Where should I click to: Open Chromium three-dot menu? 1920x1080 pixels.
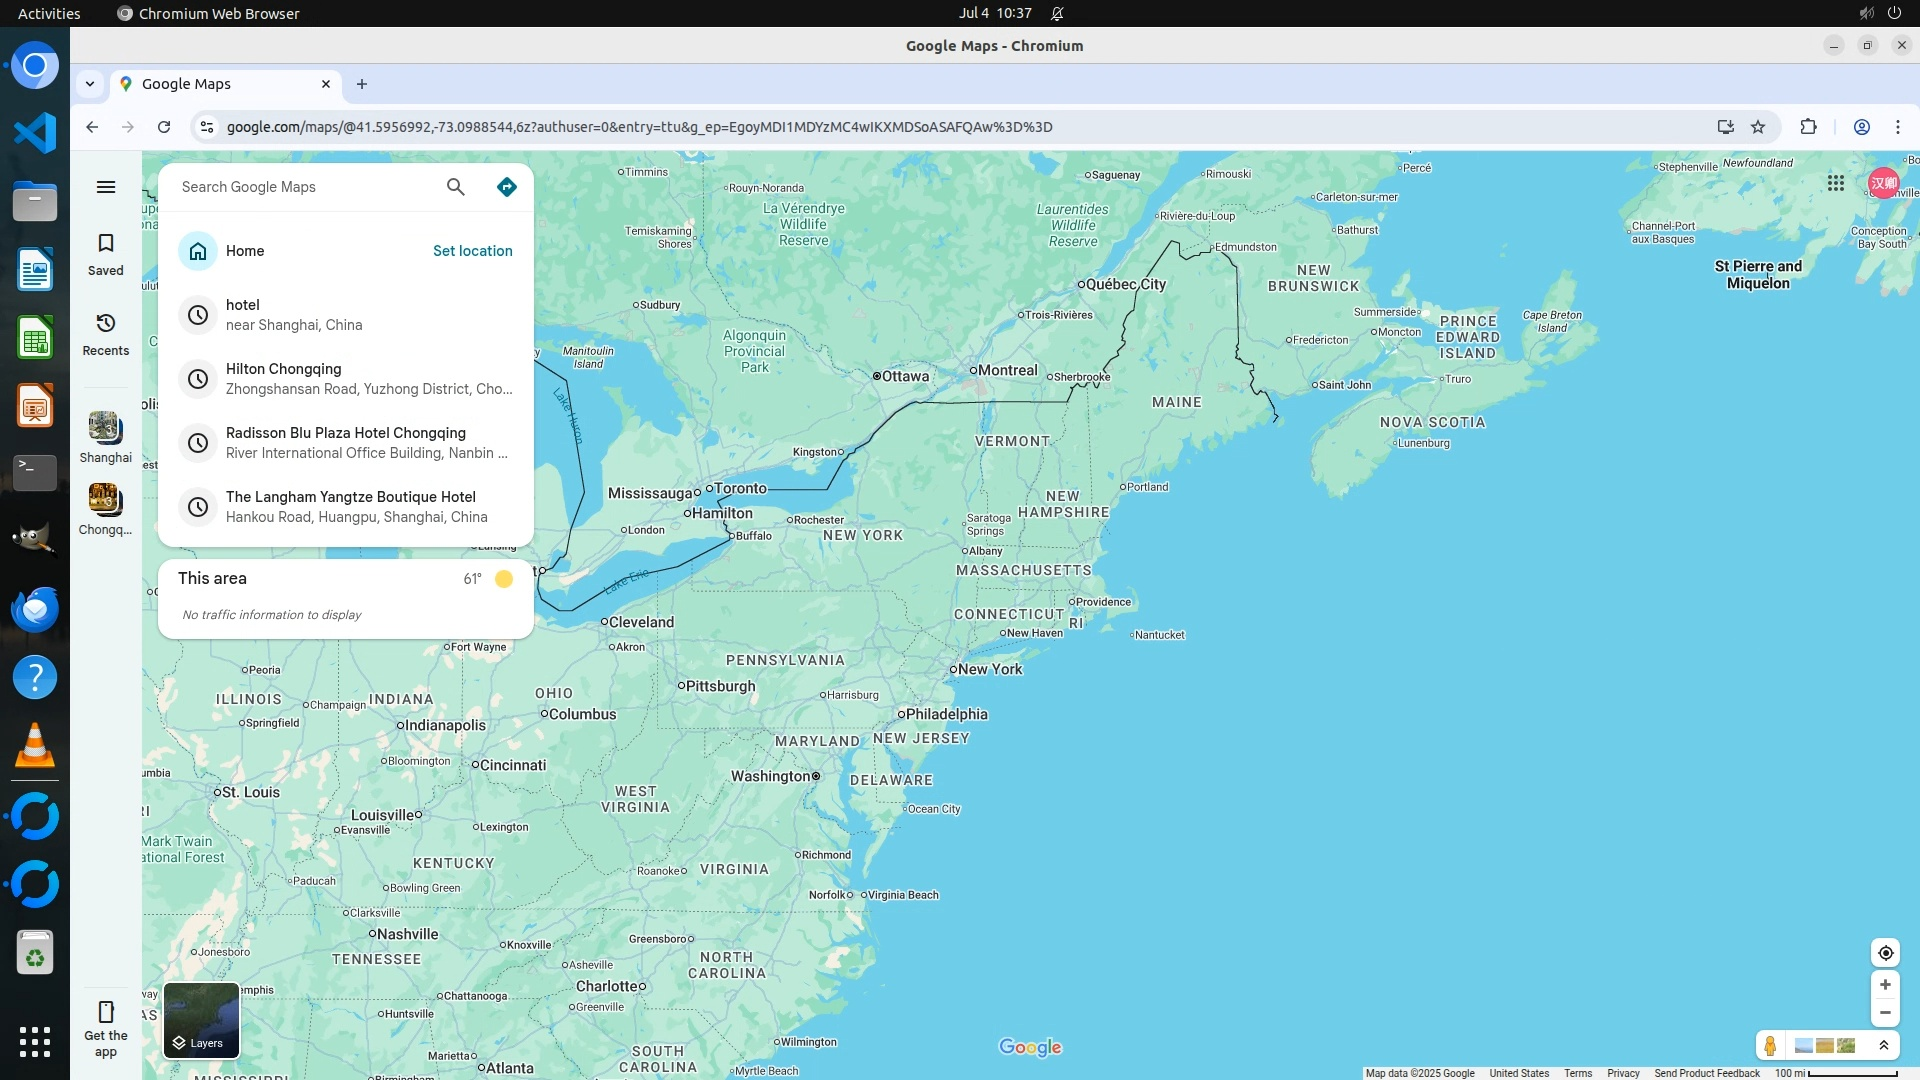pyautogui.click(x=1897, y=127)
